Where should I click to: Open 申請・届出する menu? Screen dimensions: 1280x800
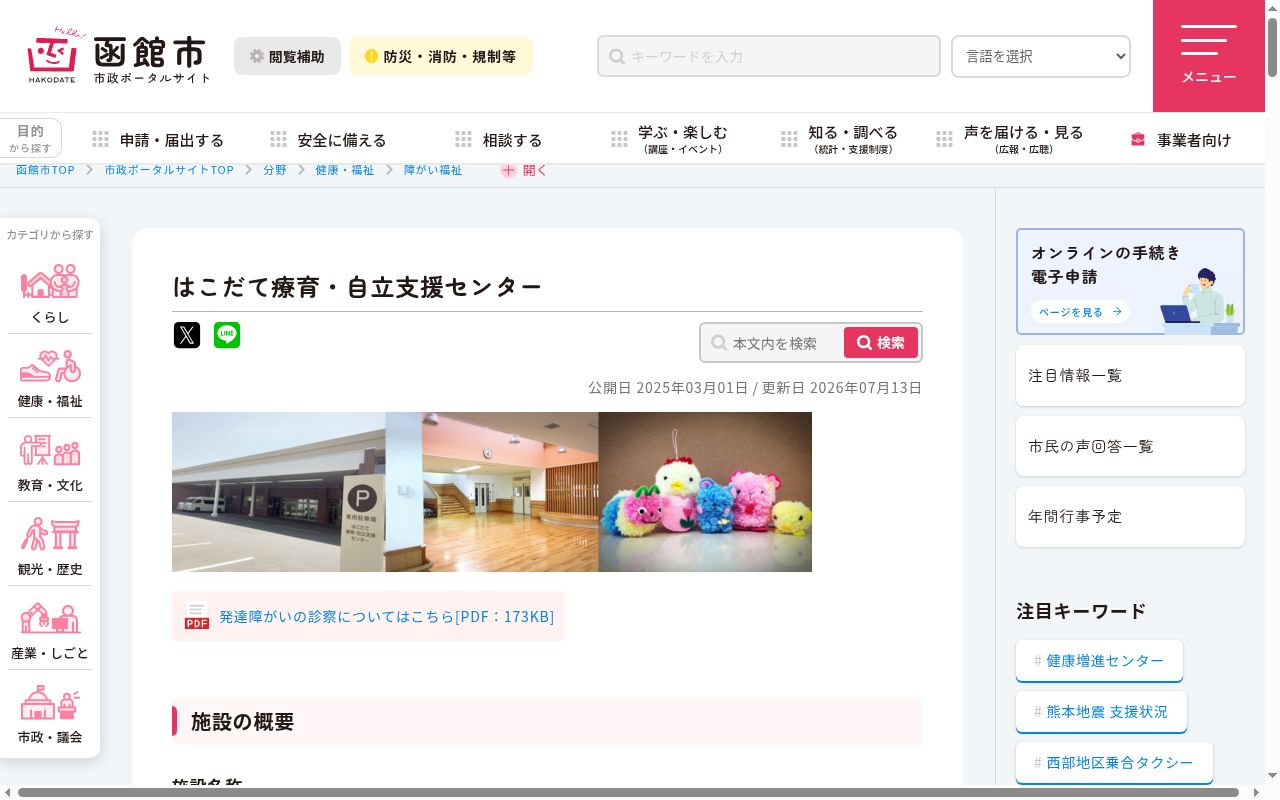pyautogui.click(x=159, y=140)
